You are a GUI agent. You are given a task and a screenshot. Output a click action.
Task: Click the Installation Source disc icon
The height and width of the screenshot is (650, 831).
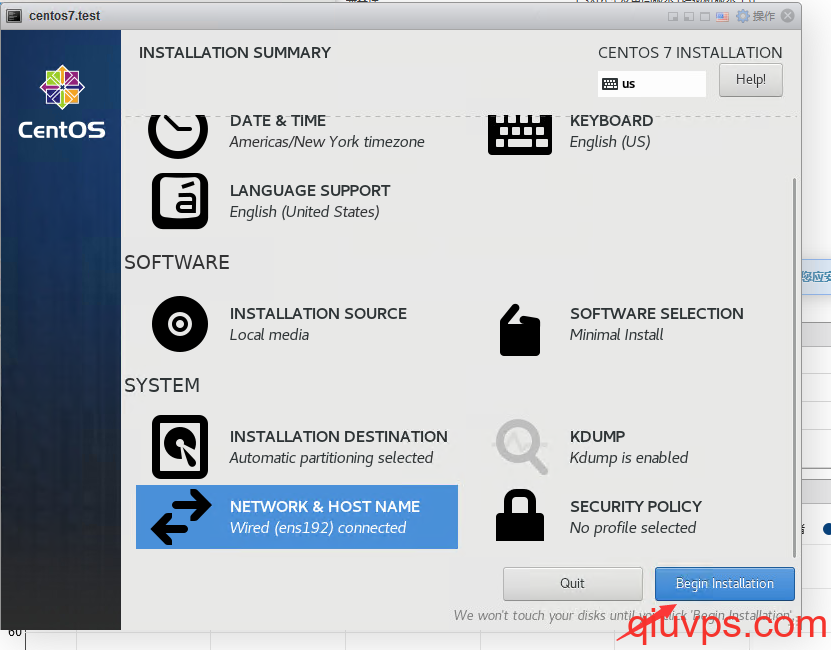coord(180,324)
